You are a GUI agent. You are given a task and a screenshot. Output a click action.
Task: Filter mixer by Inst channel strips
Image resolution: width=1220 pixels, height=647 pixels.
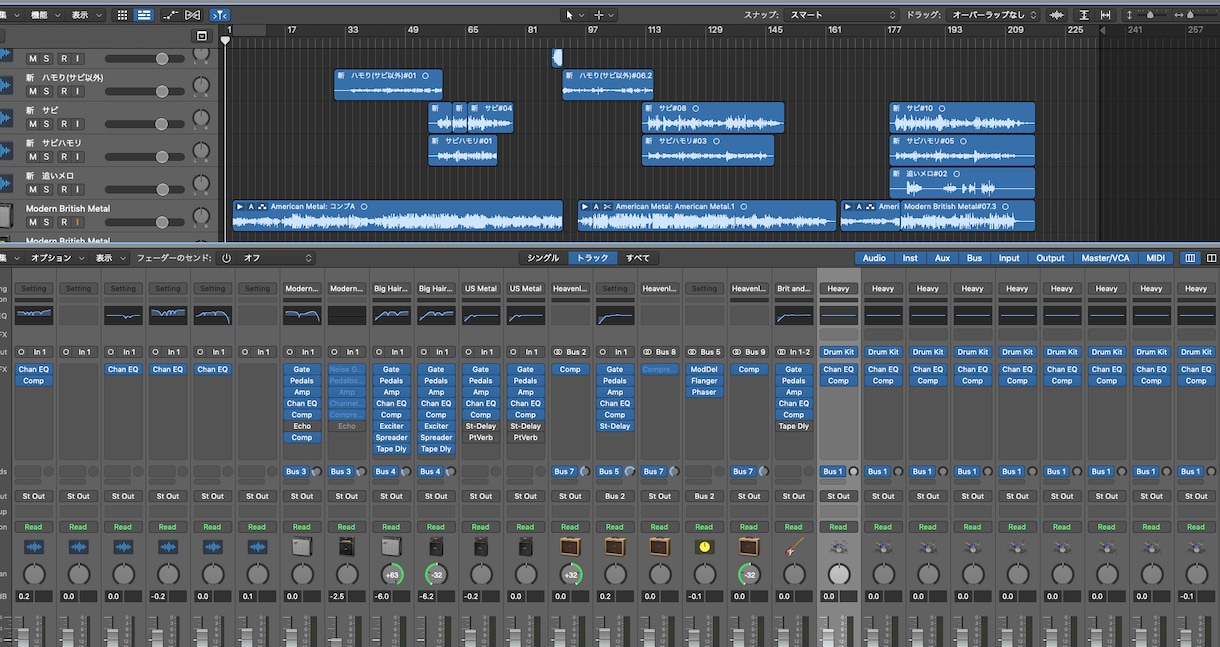(910, 258)
